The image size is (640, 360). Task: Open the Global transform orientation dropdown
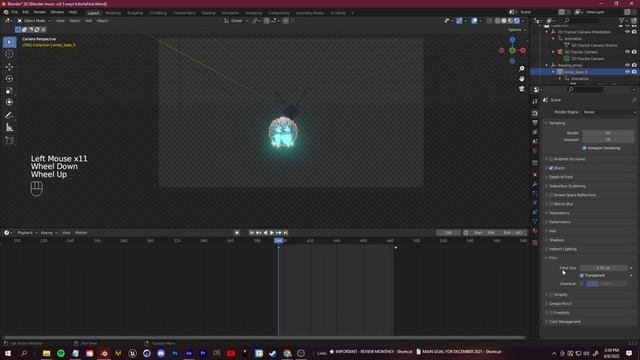point(236,20)
